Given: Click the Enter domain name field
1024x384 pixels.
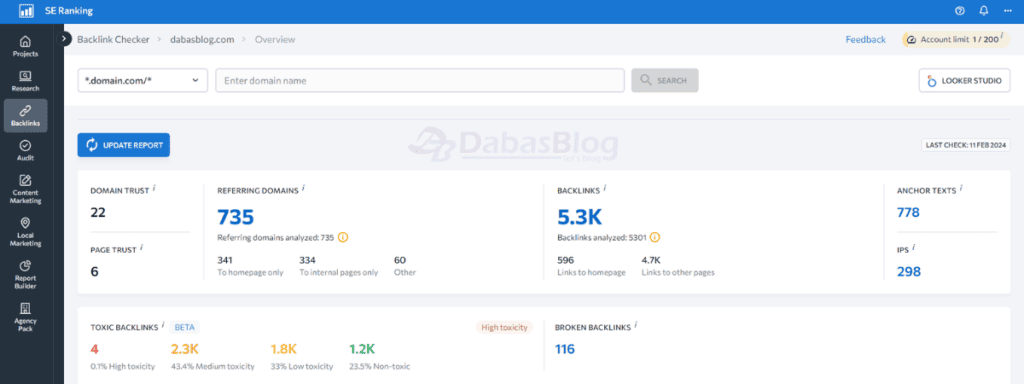Looking at the screenshot, I should [x=420, y=80].
